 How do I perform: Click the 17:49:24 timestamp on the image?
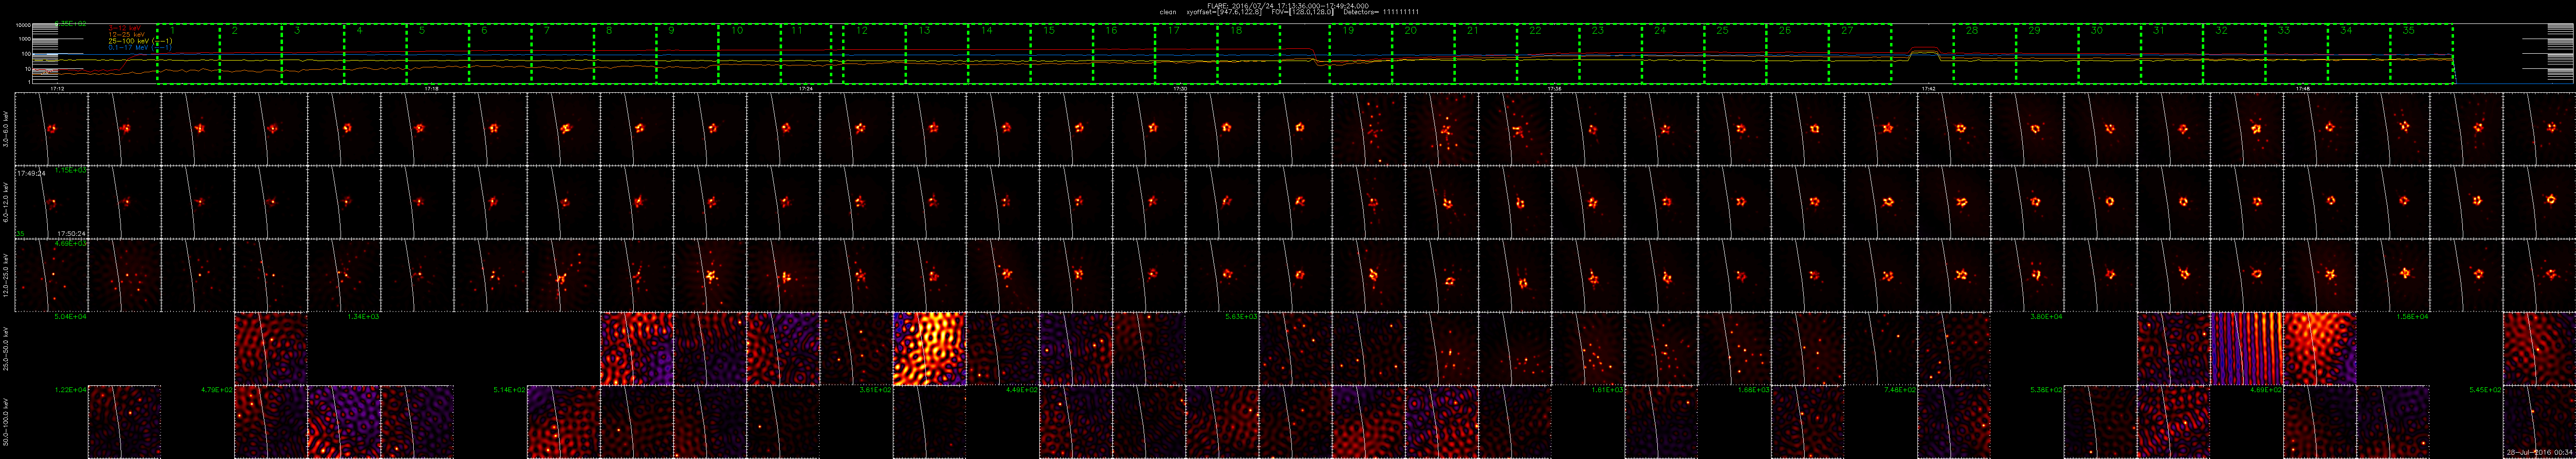[31, 174]
